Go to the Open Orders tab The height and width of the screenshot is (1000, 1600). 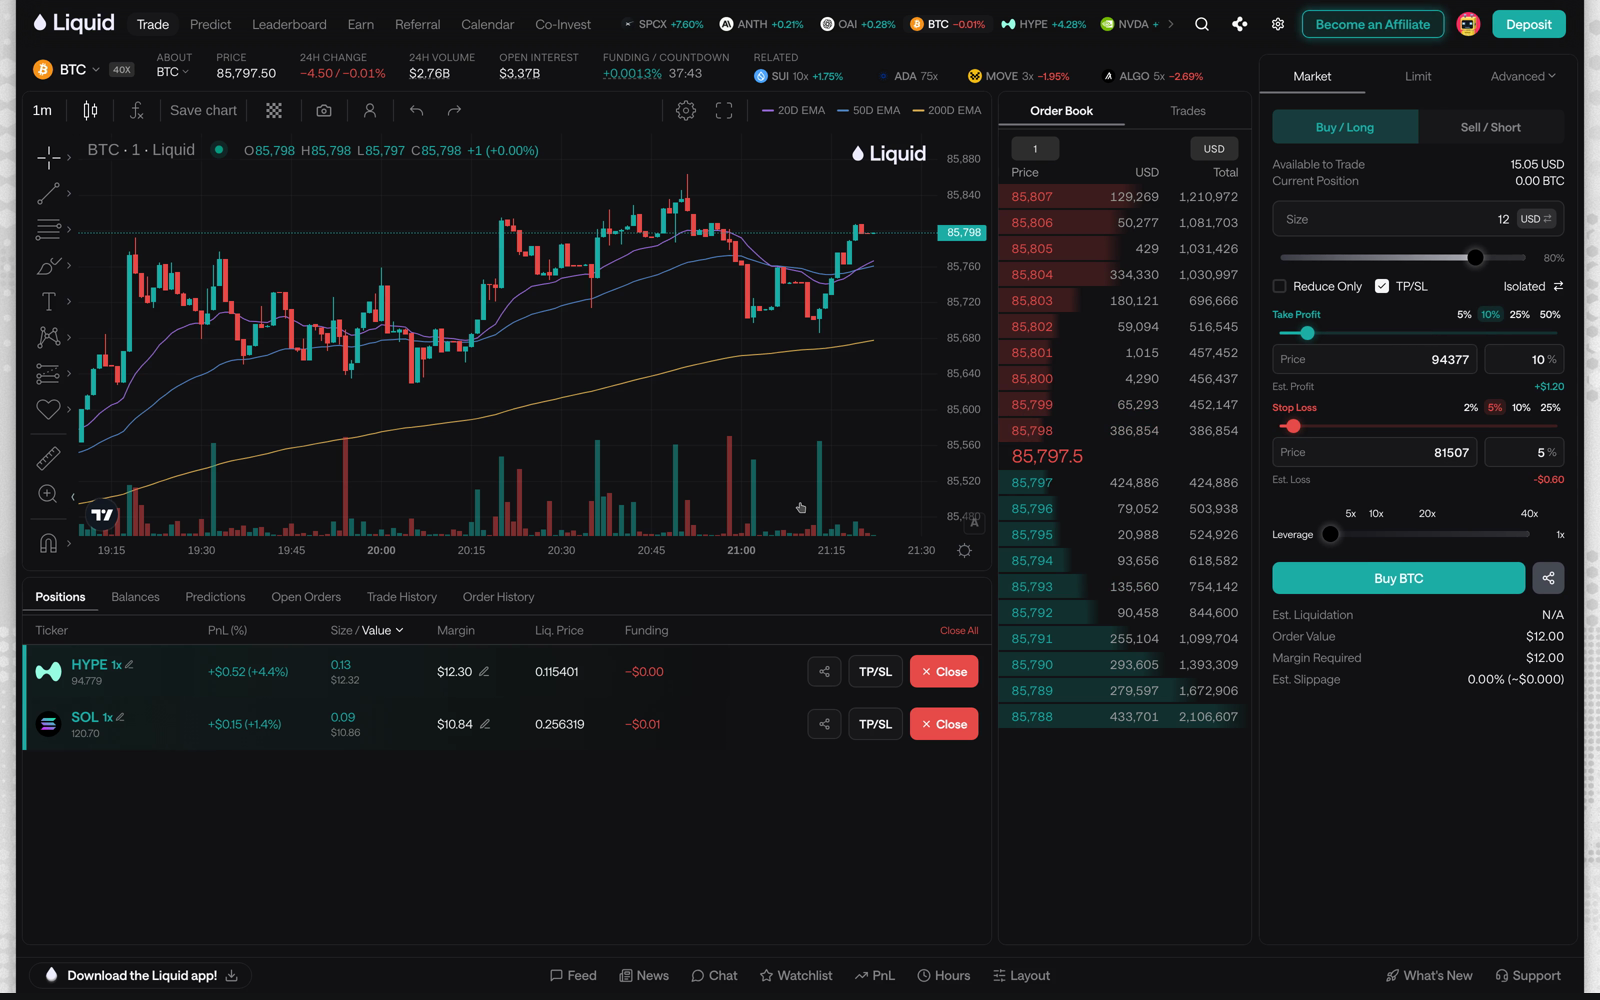click(x=306, y=597)
